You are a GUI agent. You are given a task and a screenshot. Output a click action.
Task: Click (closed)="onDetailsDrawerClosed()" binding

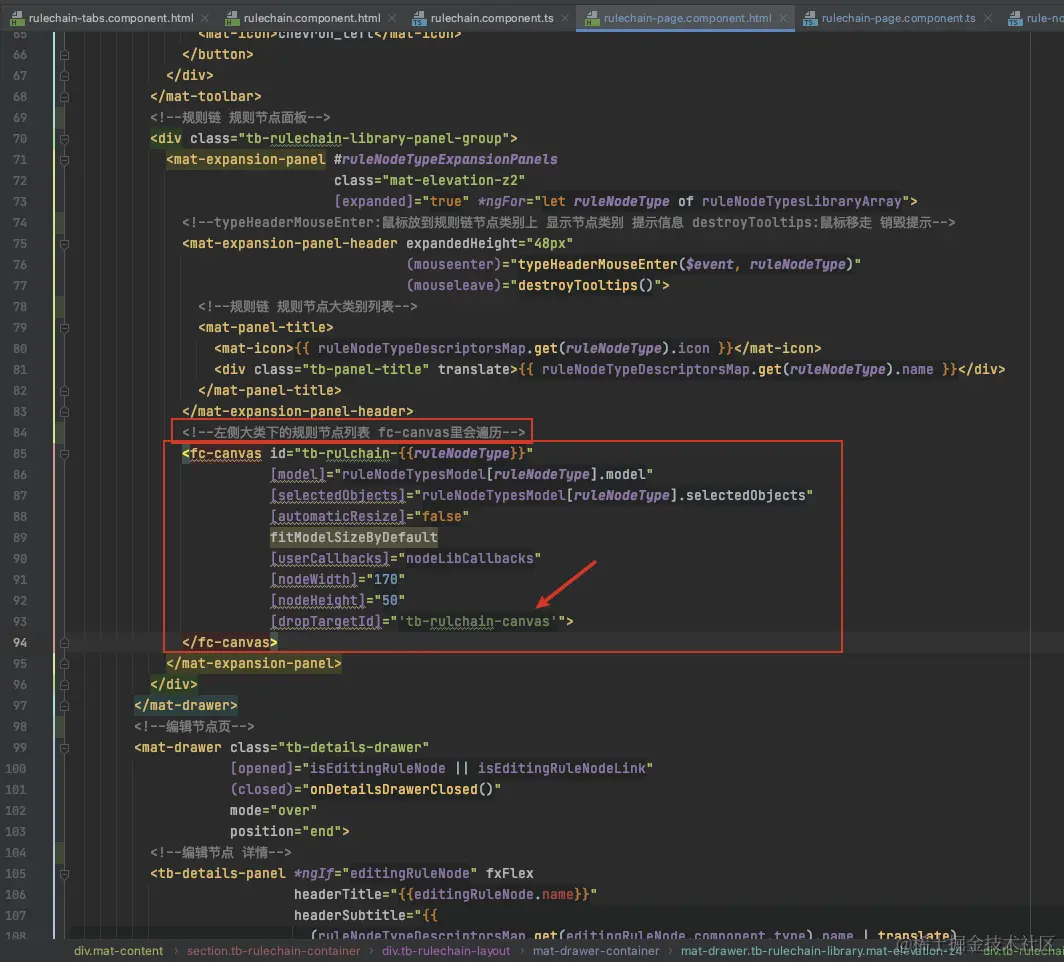366,790
